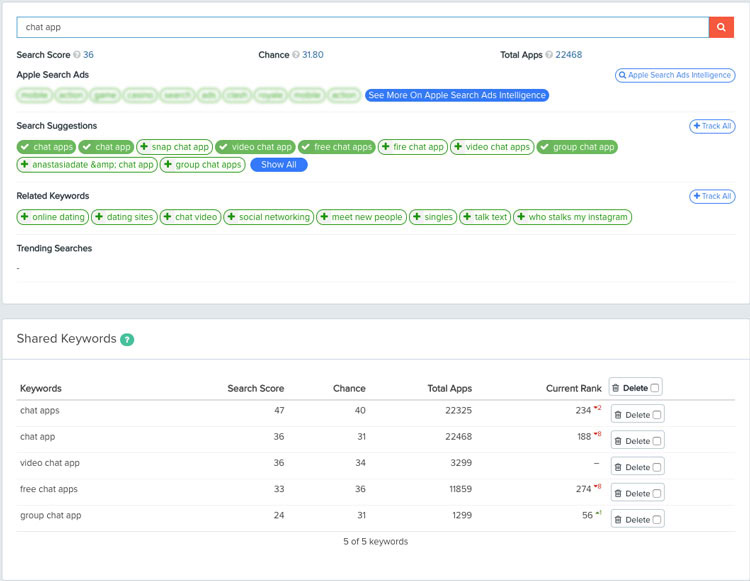Add 'singles' related keyword
Viewport: 750px width, 581px height.
pos(433,217)
